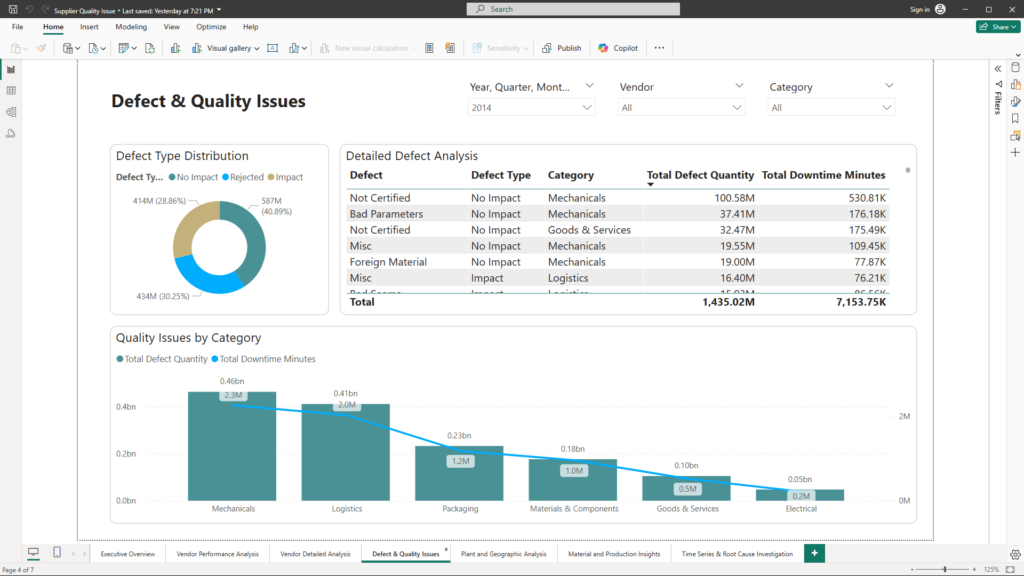The height and width of the screenshot is (576, 1024).
Task: Click the Save icon in title bar
Action: (x=12, y=9)
